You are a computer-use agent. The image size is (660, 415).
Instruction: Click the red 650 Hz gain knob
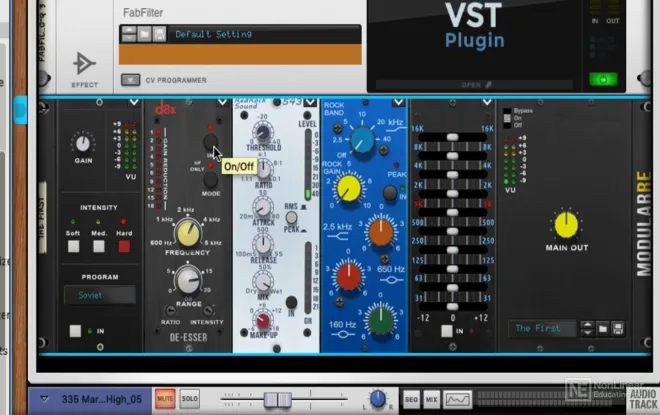click(x=349, y=277)
